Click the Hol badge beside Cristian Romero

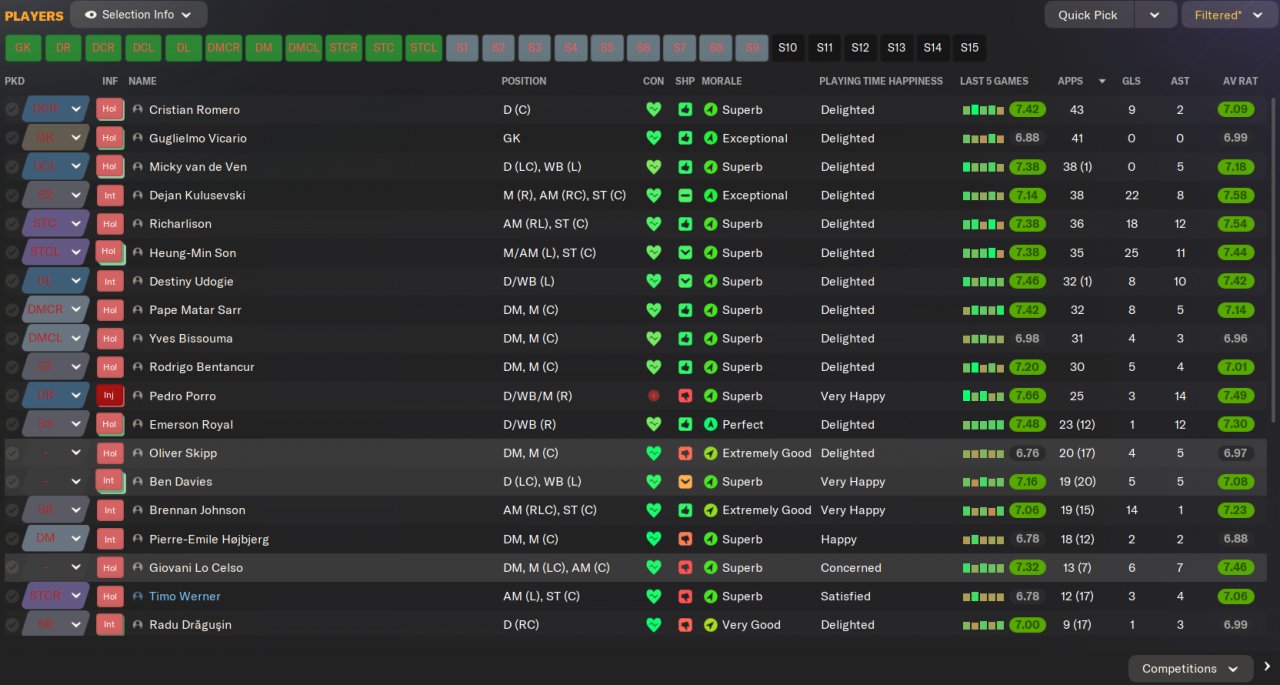pyautogui.click(x=109, y=110)
